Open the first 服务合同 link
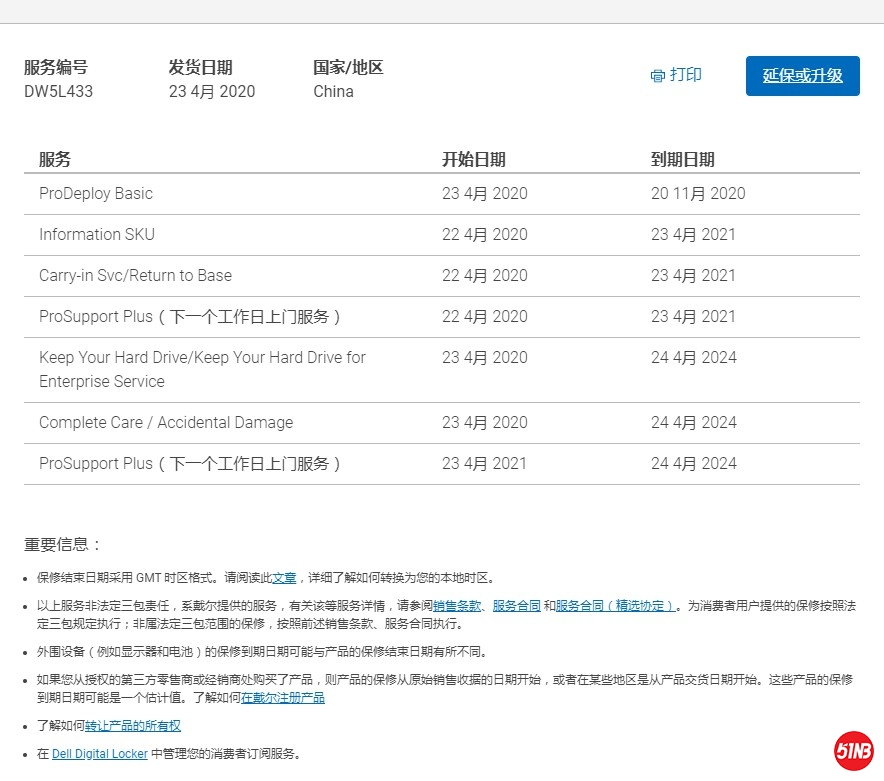 [x=517, y=606]
